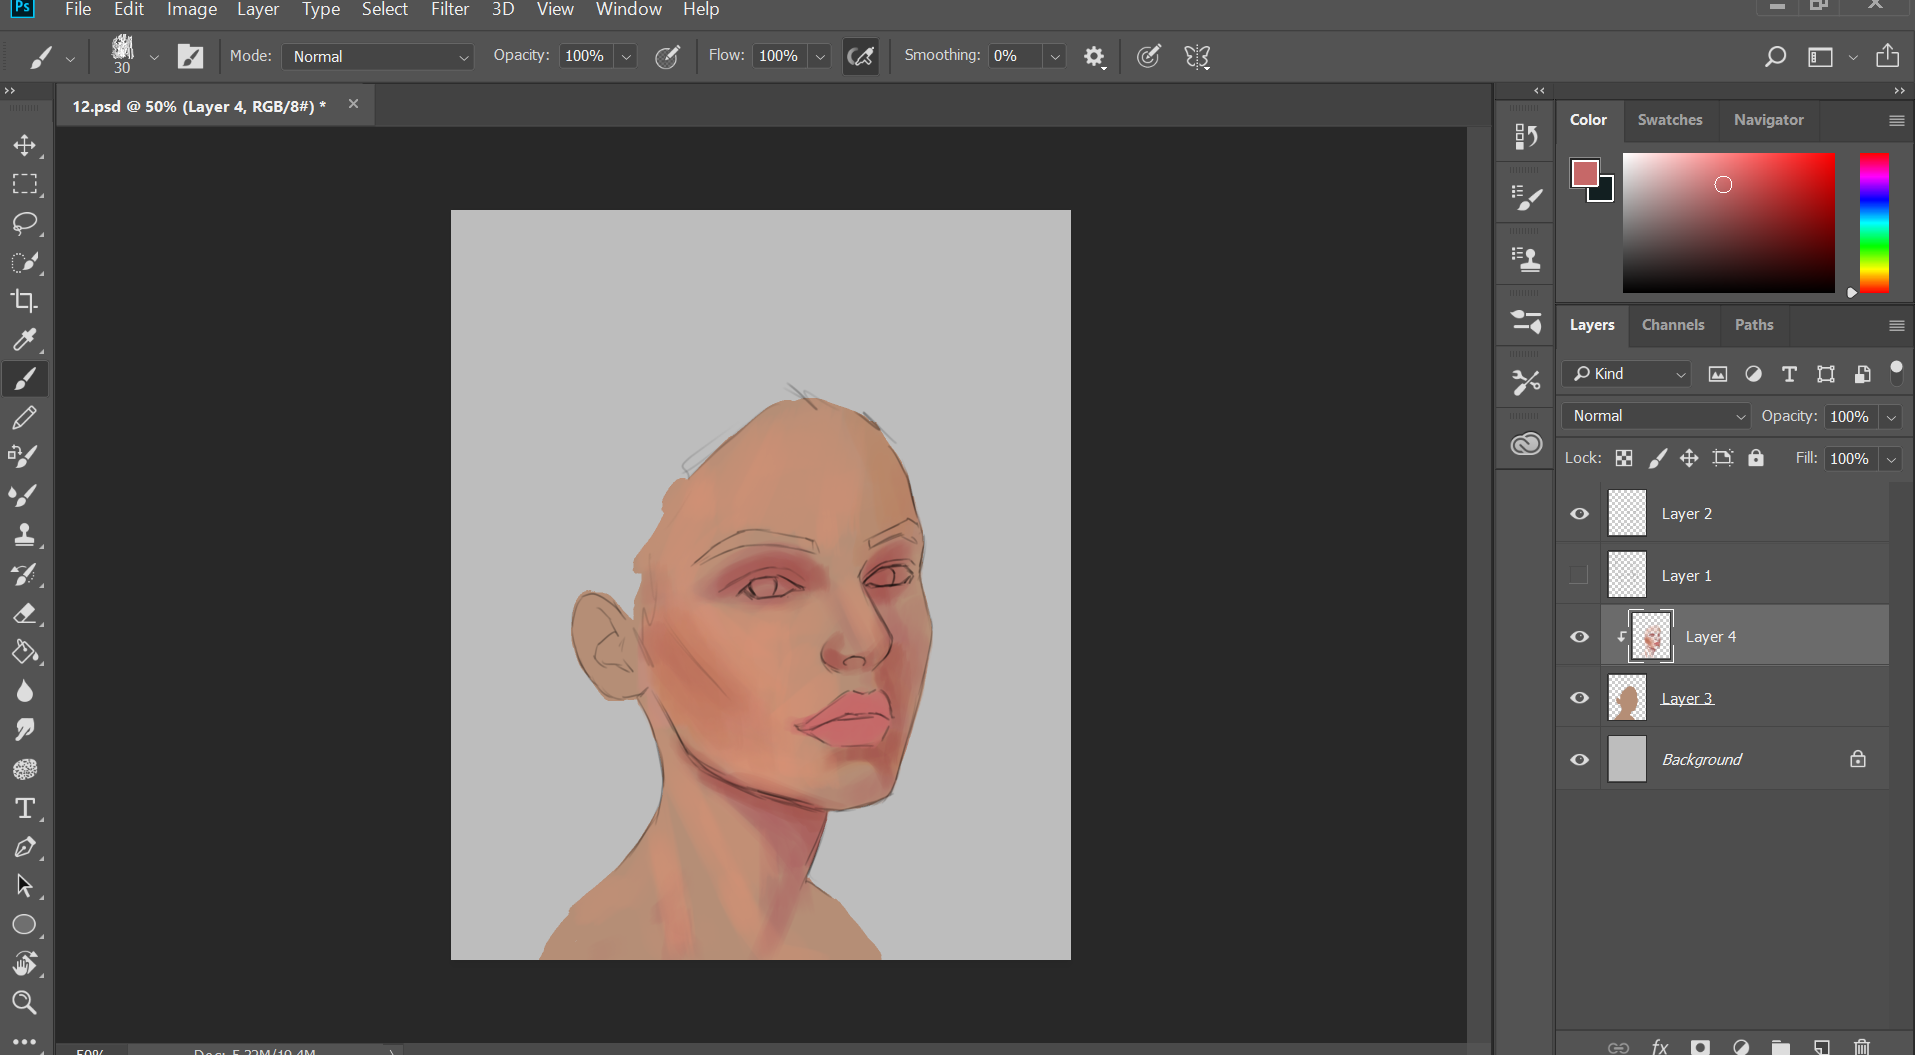
Task: Open the Filter menu
Action: tap(449, 10)
